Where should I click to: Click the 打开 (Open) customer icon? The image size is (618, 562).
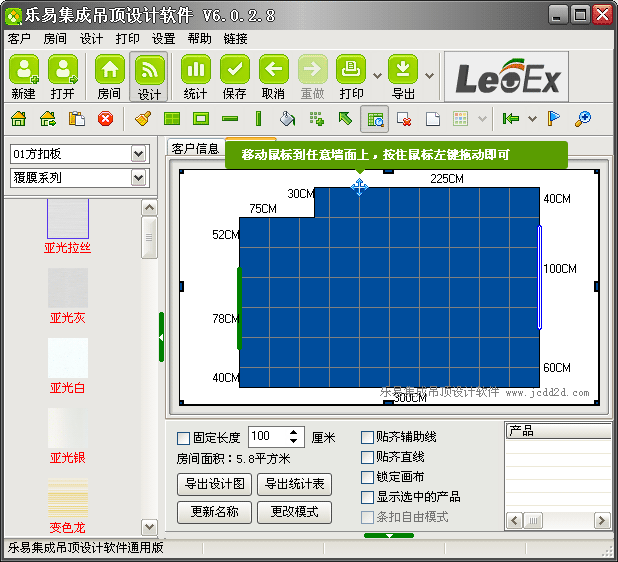coord(63,70)
